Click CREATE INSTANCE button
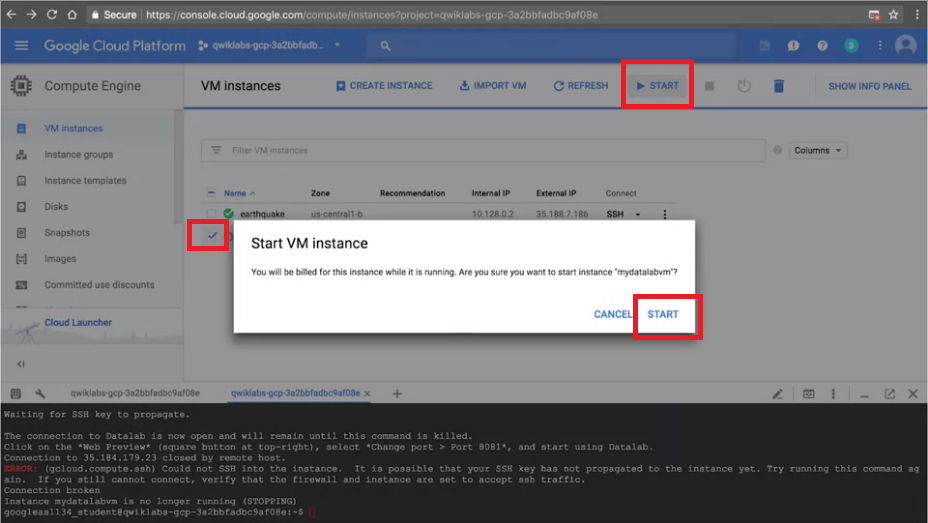 point(384,86)
